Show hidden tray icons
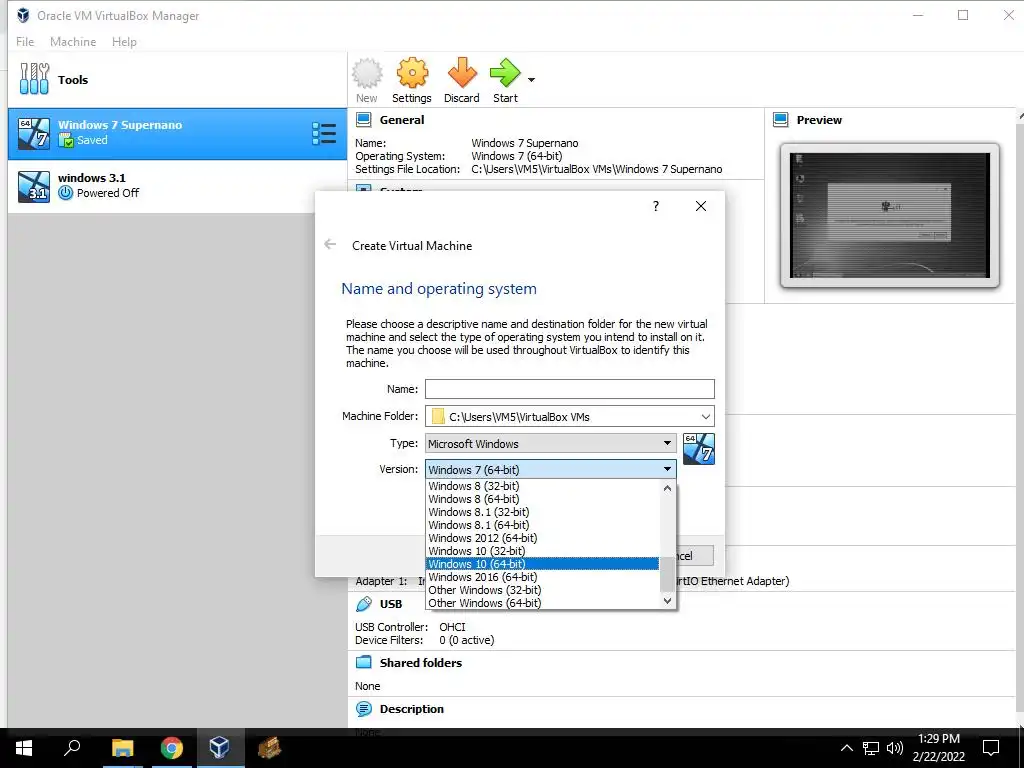The width and height of the screenshot is (1024, 768). point(846,748)
